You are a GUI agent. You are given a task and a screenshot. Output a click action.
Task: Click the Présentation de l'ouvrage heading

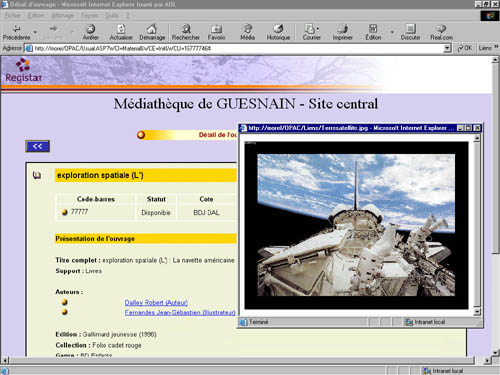[95, 239]
